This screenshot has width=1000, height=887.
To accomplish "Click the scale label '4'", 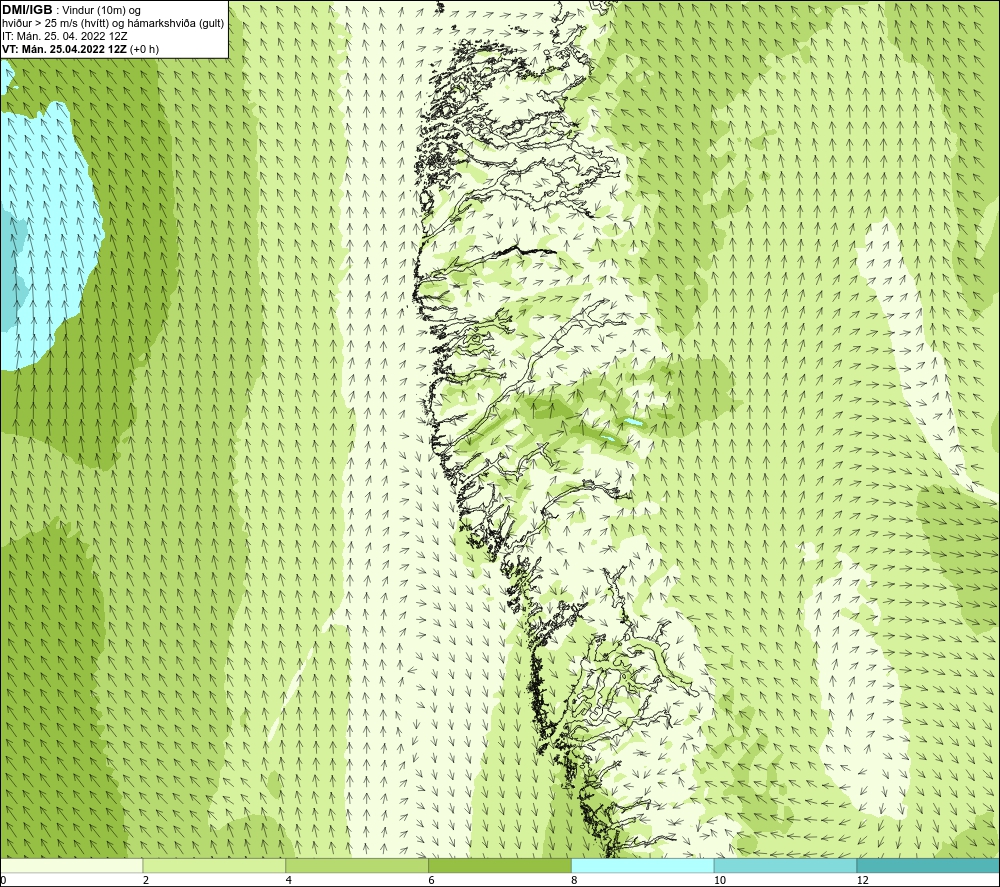I will (289, 881).
